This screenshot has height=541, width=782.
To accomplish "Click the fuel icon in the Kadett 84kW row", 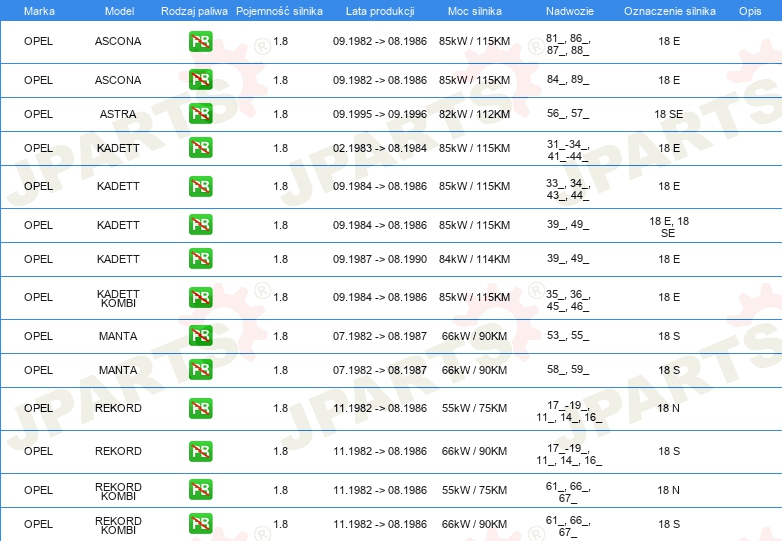I will coord(200,259).
